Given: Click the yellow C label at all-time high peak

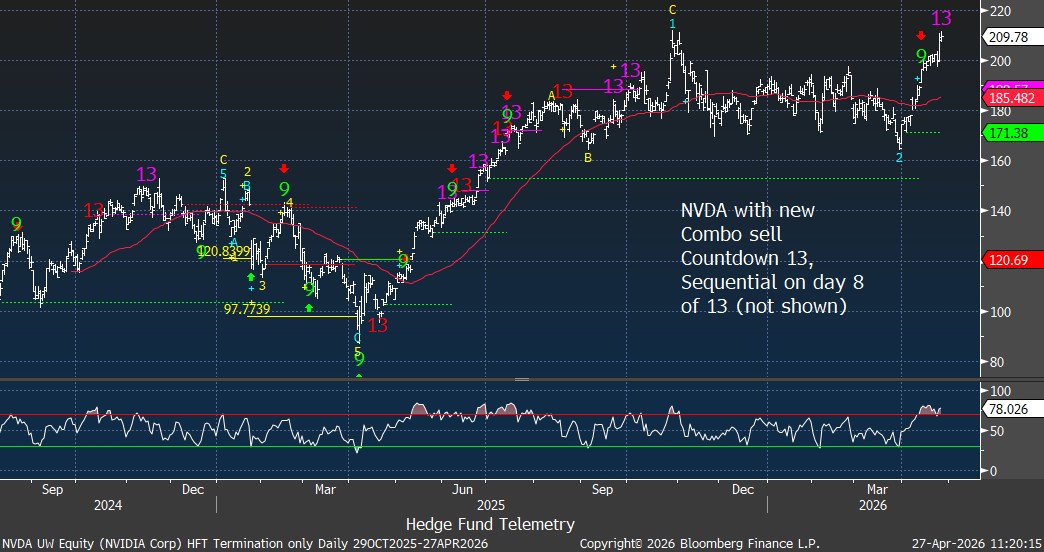Looking at the screenshot, I should 673,9.
